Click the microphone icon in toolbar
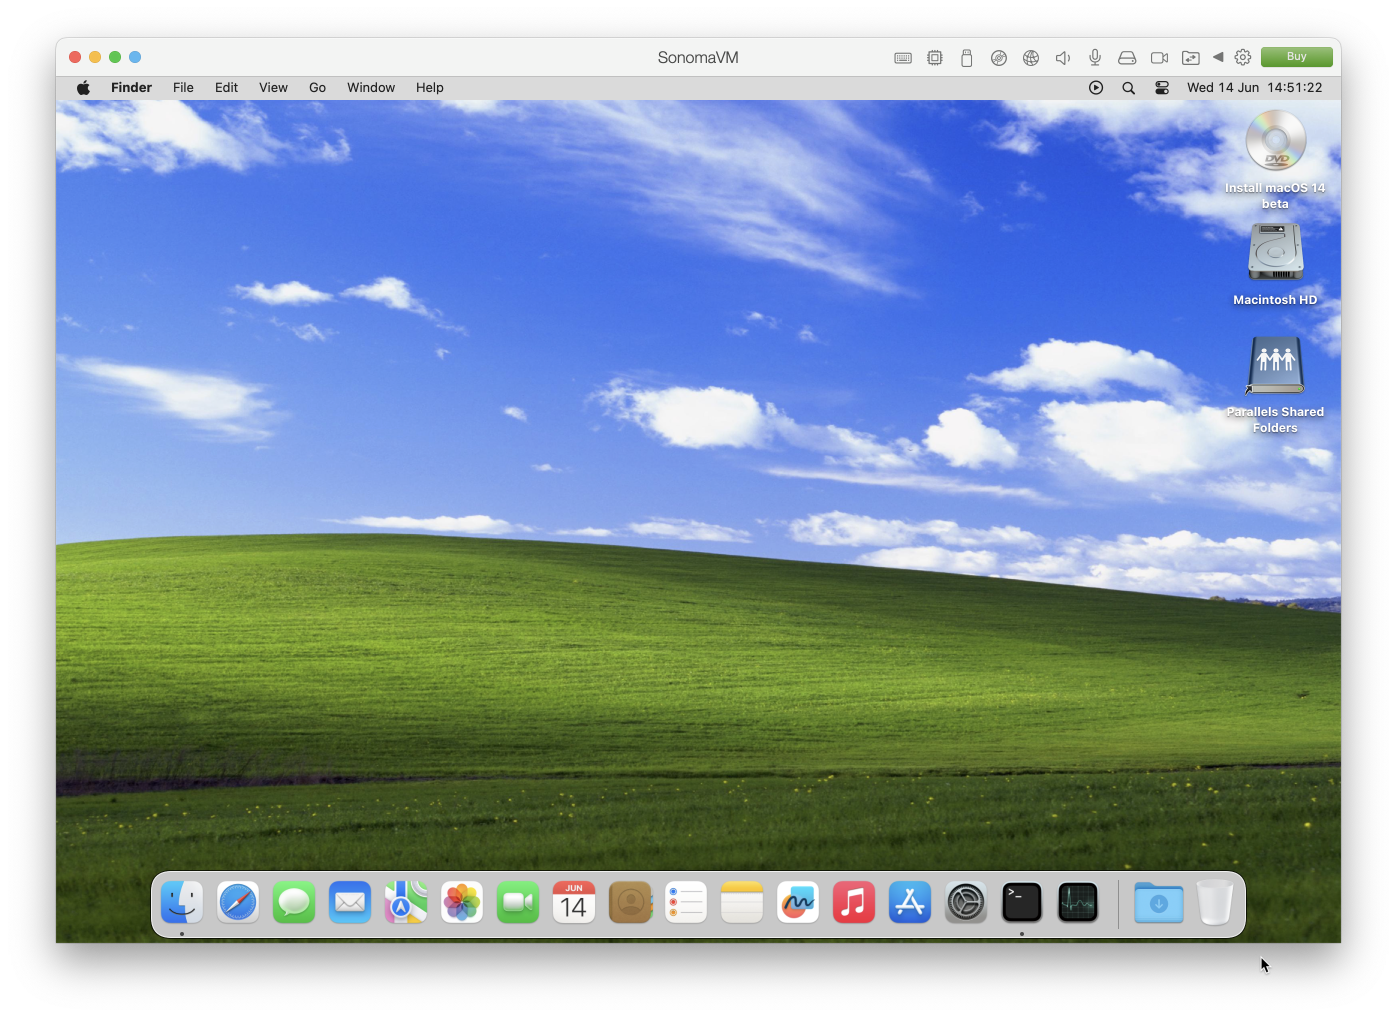Image resolution: width=1397 pixels, height=1017 pixels. click(x=1095, y=58)
